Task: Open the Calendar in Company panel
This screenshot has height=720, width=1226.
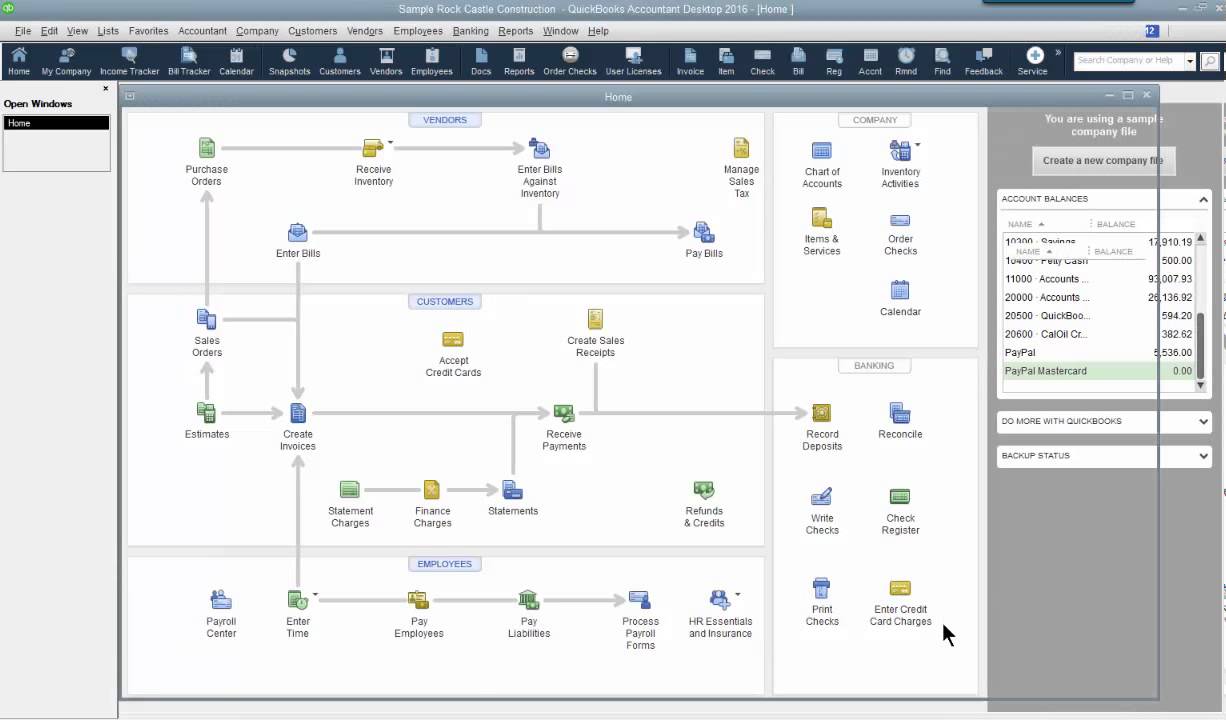Action: click(900, 291)
